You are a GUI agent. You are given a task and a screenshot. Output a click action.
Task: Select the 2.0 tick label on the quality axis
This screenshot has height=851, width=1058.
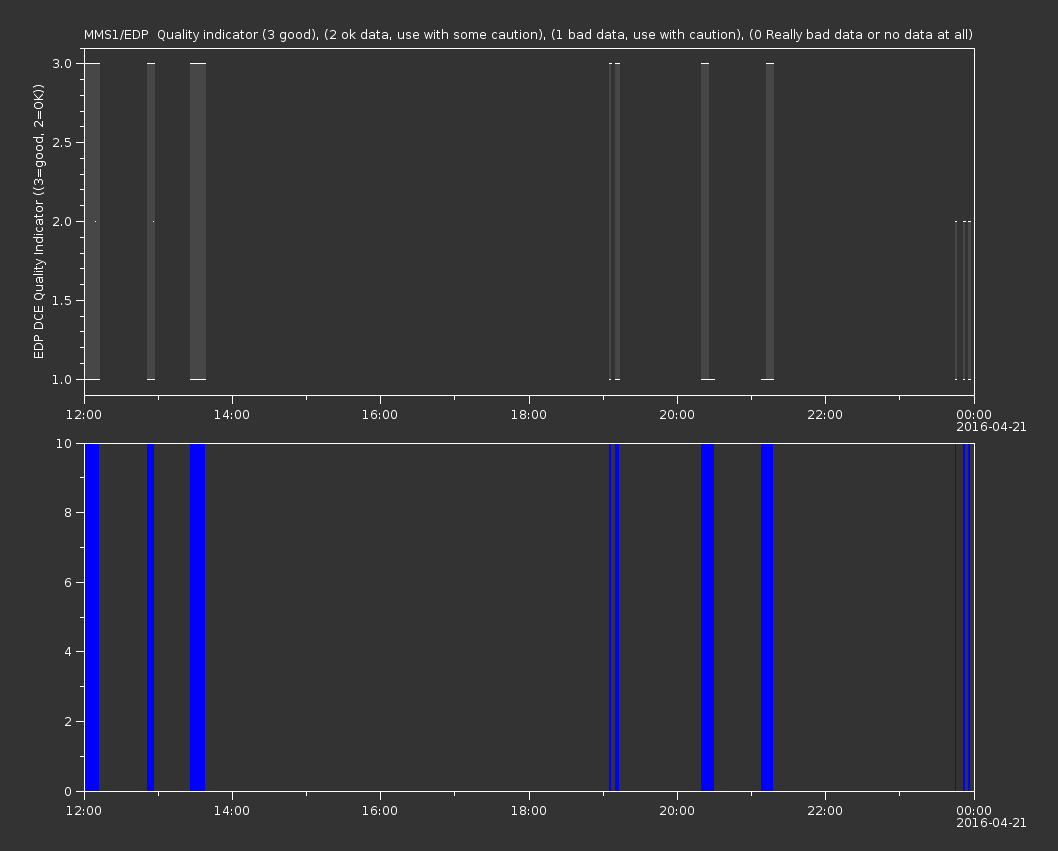point(62,221)
